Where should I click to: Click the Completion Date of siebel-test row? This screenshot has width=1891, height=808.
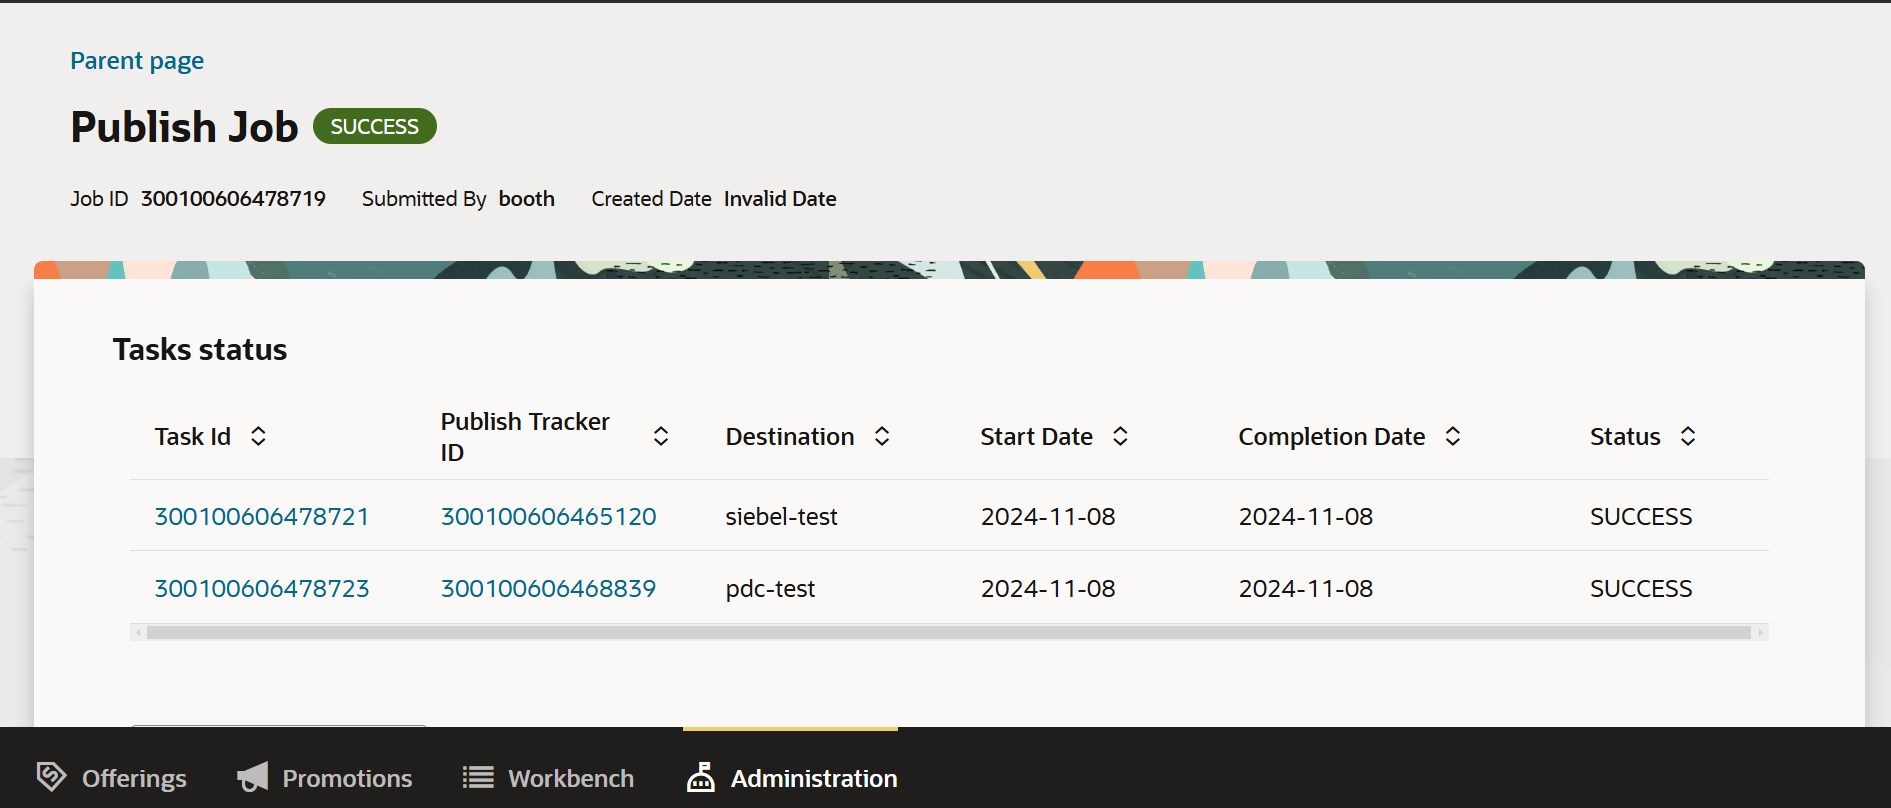(1306, 516)
